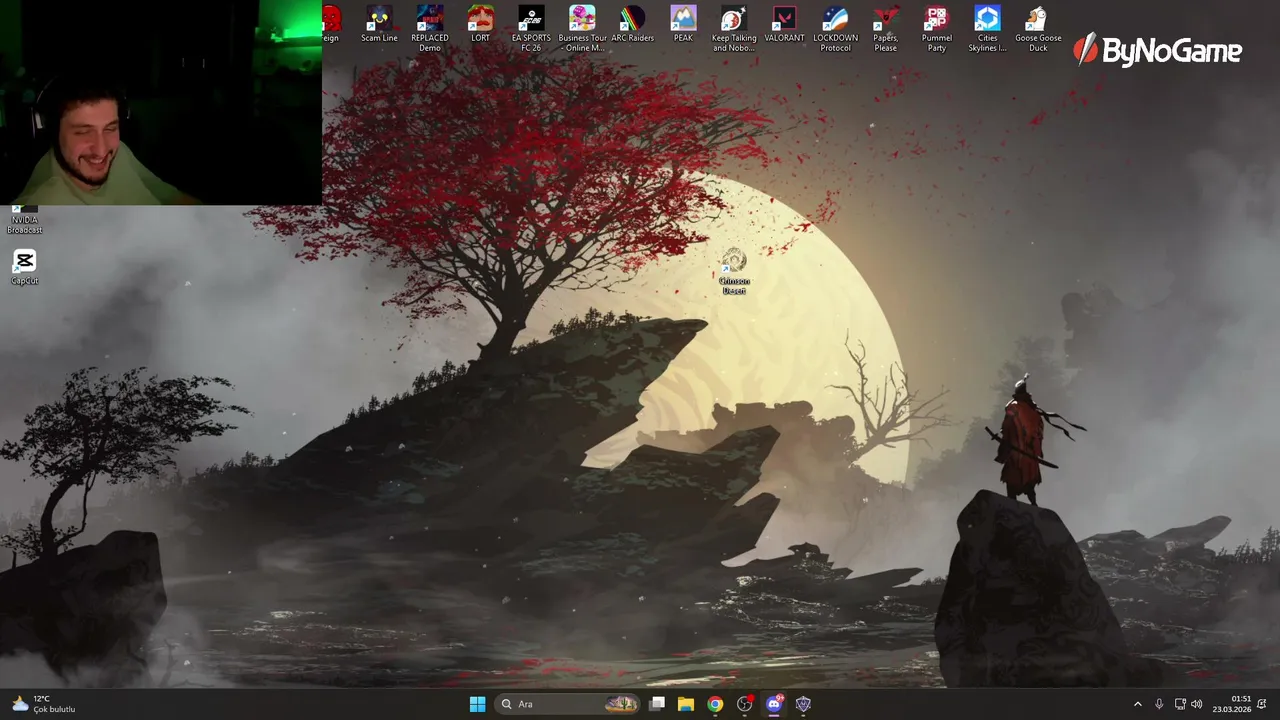Select the ARC Raiders shortcut

633,25
